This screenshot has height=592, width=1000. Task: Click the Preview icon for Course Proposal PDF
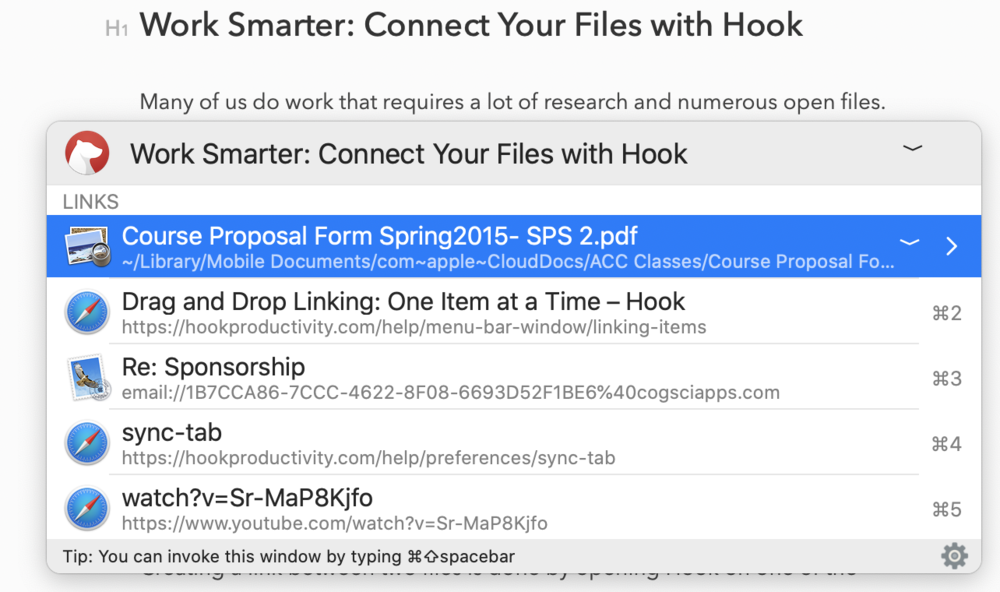87,246
